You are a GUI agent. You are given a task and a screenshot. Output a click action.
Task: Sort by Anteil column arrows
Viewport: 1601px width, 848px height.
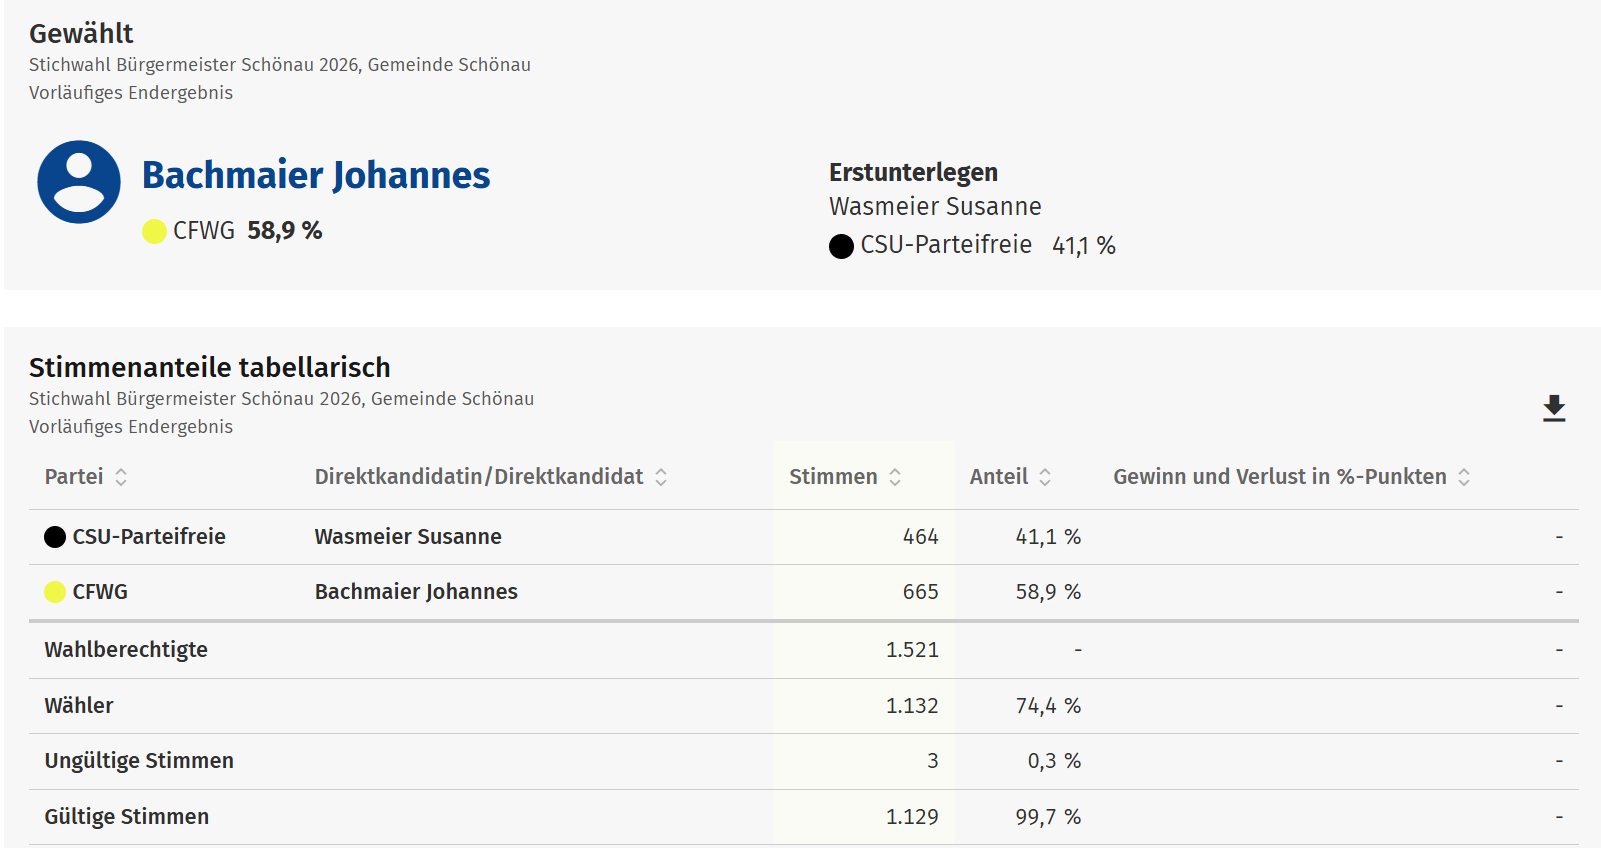tap(1045, 477)
